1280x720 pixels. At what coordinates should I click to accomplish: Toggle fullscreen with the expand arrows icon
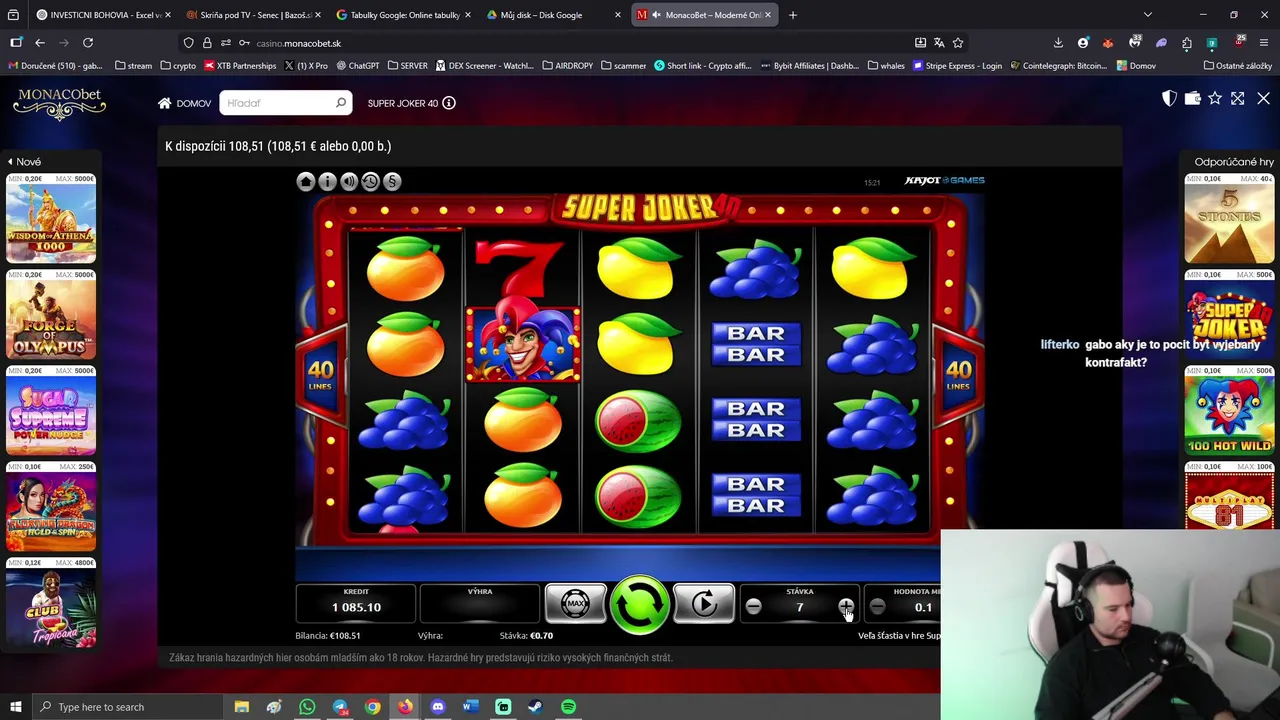click(1238, 98)
